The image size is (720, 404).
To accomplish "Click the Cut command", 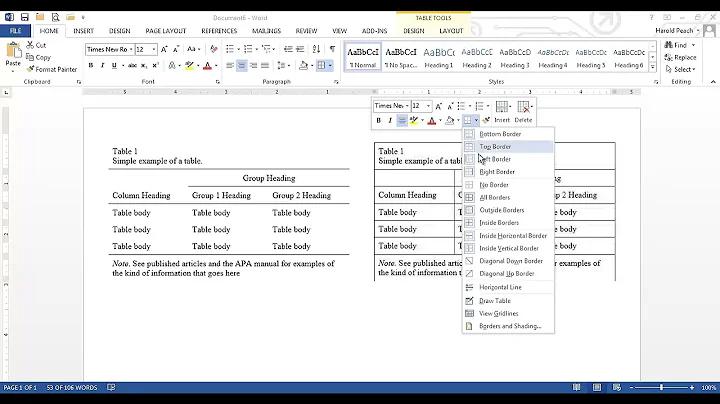I will tap(36, 45).
